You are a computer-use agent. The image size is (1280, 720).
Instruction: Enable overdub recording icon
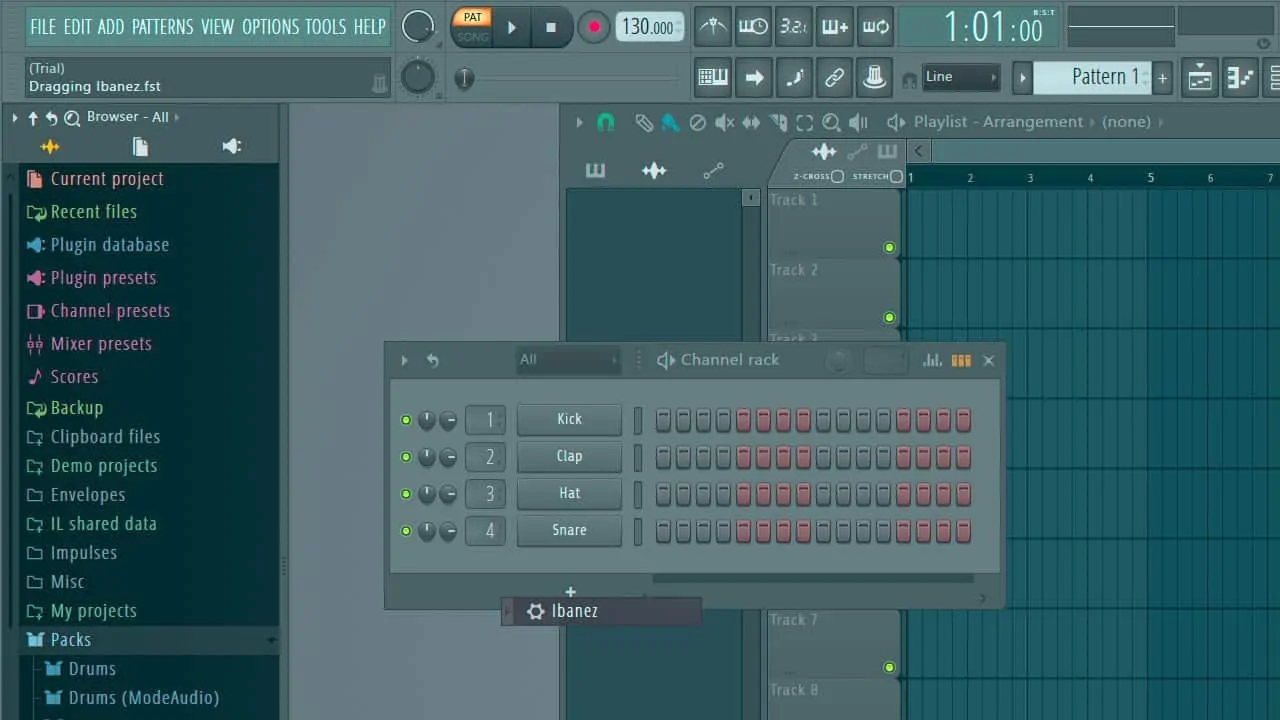point(834,27)
